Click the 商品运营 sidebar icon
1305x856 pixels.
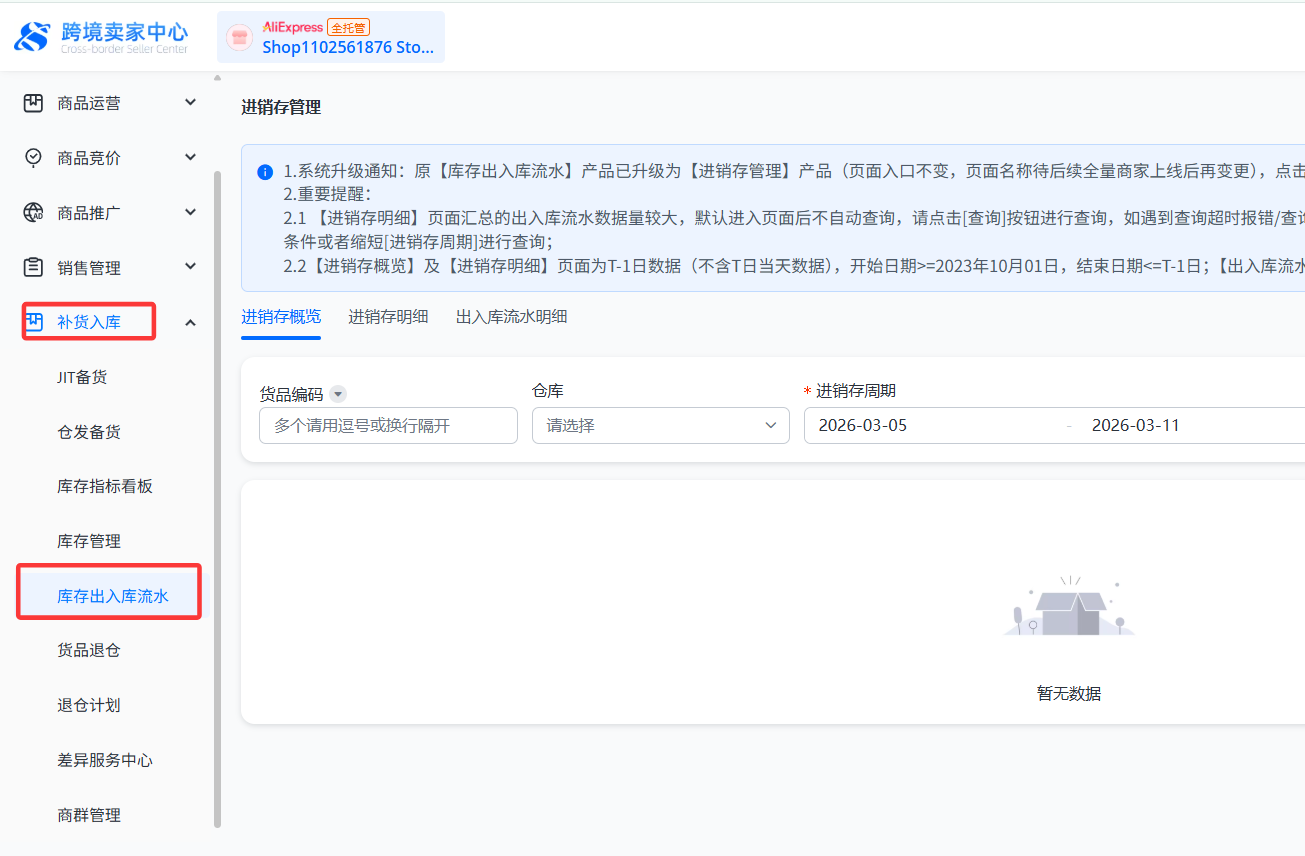pyautogui.click(x=34, y=103)
